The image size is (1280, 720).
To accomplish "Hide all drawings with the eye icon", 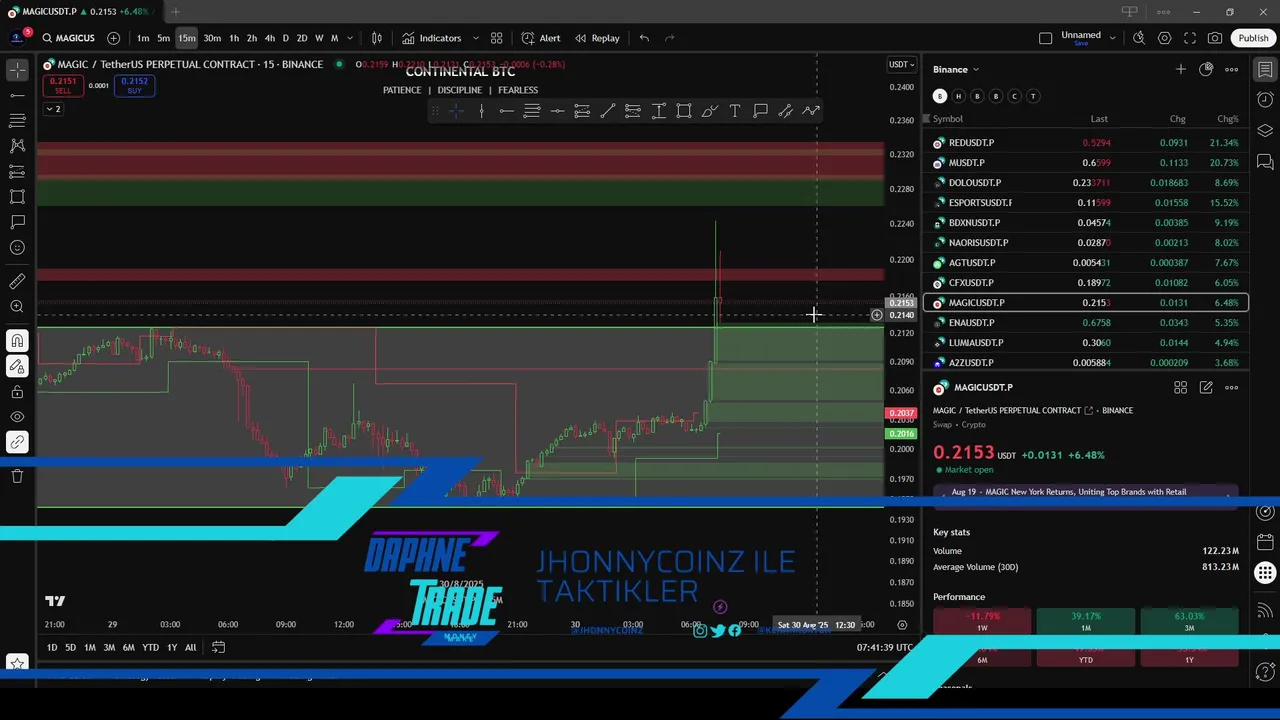I will coord(17,417).
